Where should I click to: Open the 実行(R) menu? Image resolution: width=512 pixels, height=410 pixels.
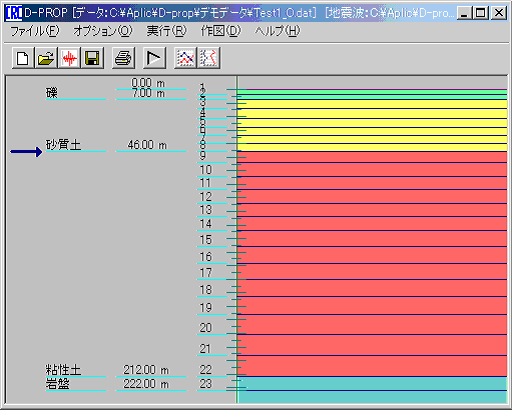(x=166, y=31)
